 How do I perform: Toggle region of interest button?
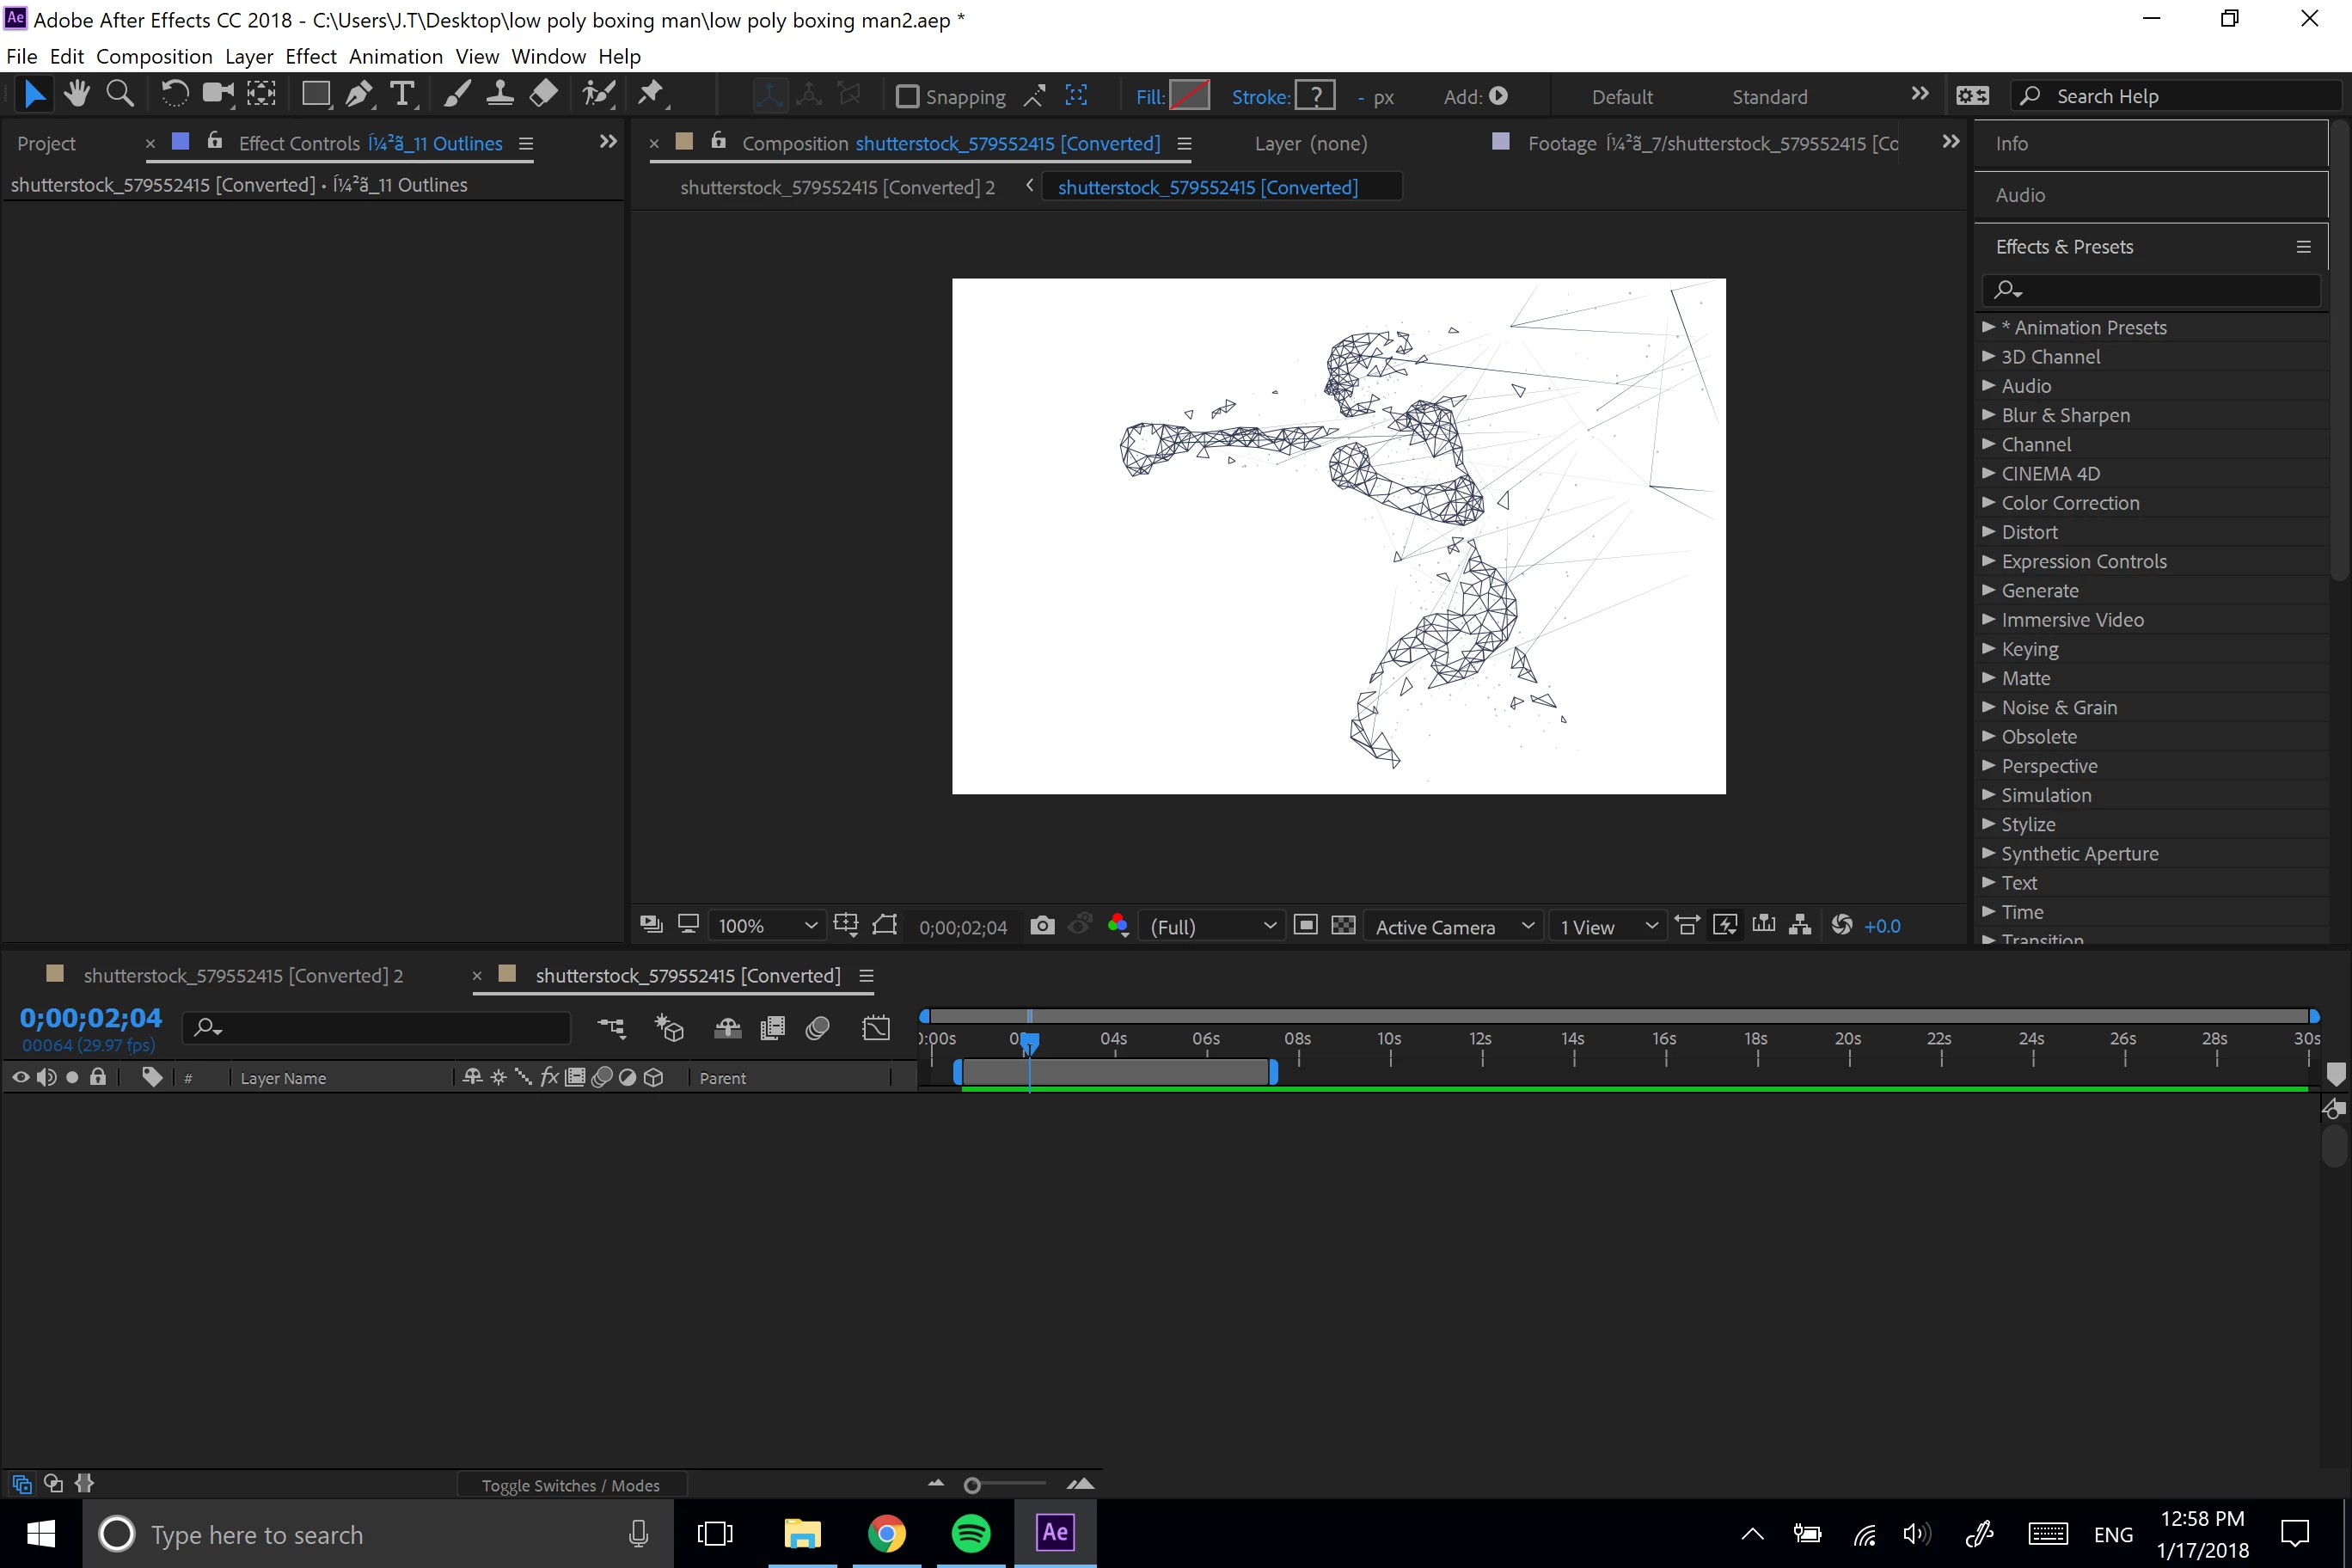[x=1305, y=925]
